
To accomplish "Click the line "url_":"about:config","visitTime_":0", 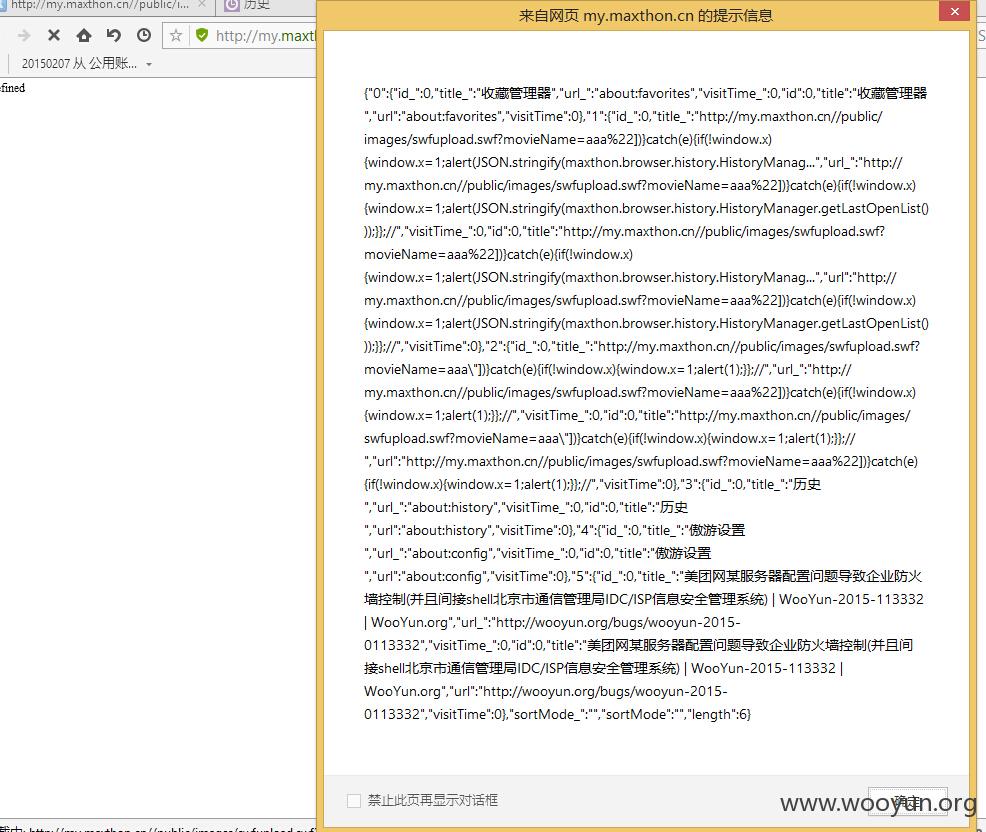I will (538, 553).
